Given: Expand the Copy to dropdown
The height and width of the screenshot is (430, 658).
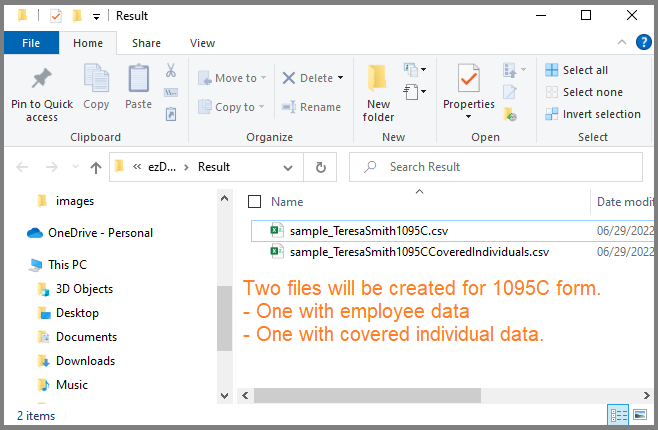Looking at the screenshot, I should (x=261, y=107).
